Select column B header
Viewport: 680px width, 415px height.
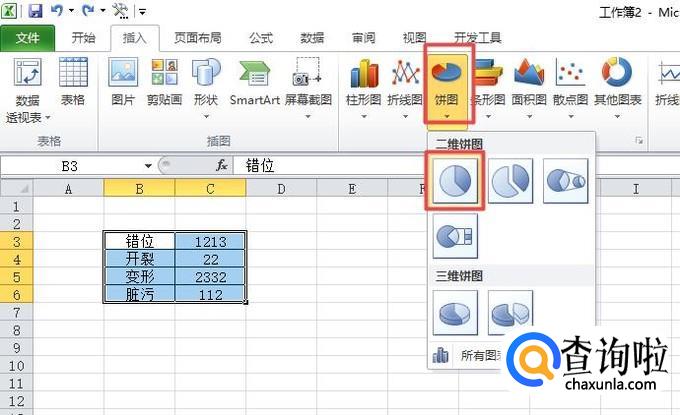(x=139, y=189)
